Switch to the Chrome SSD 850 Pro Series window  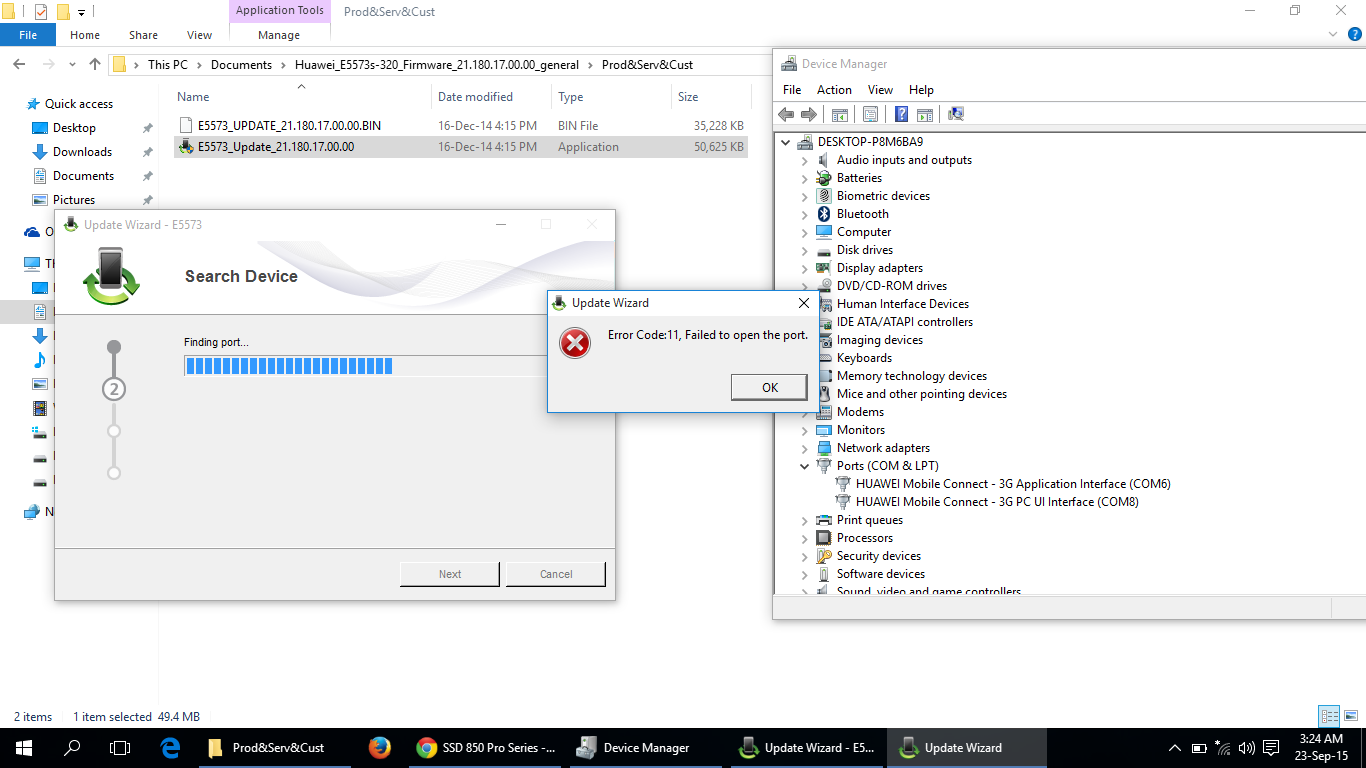point(486,748)
